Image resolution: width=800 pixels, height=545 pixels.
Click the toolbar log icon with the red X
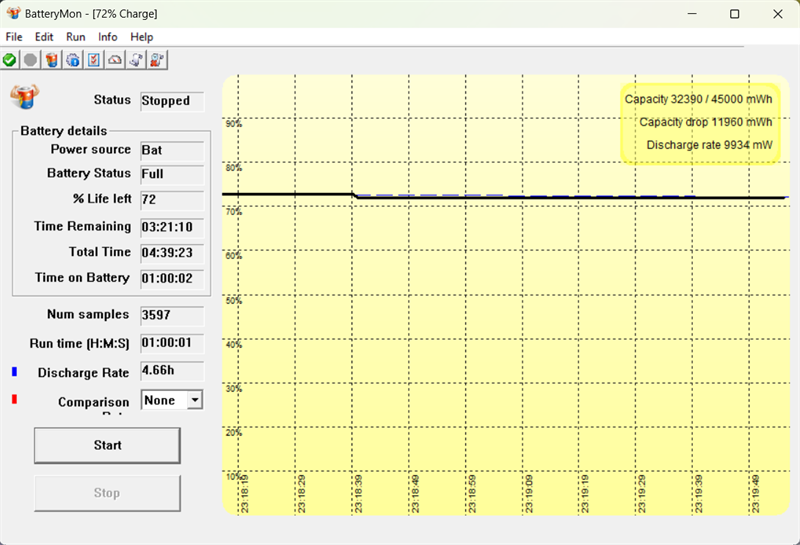point(157,60)
